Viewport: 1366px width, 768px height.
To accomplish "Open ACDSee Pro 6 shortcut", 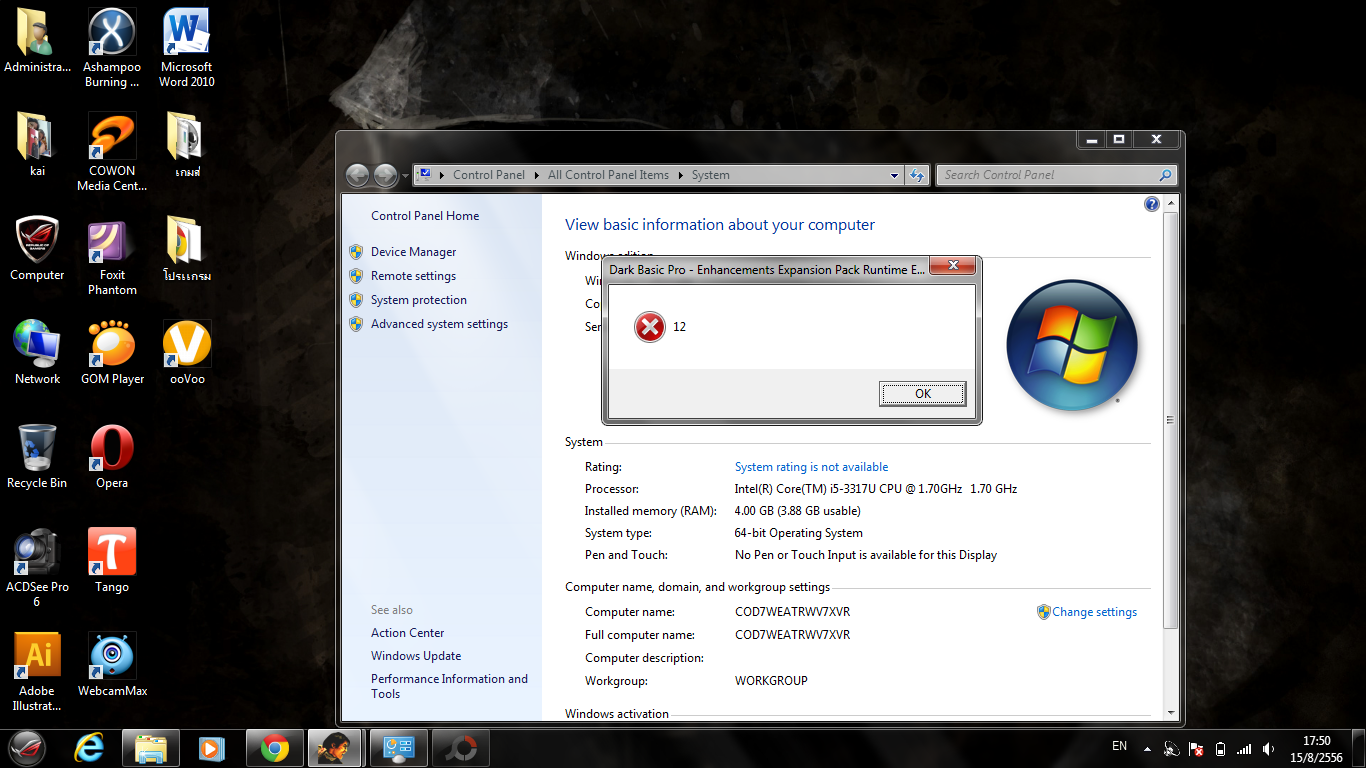I will 37,568.
